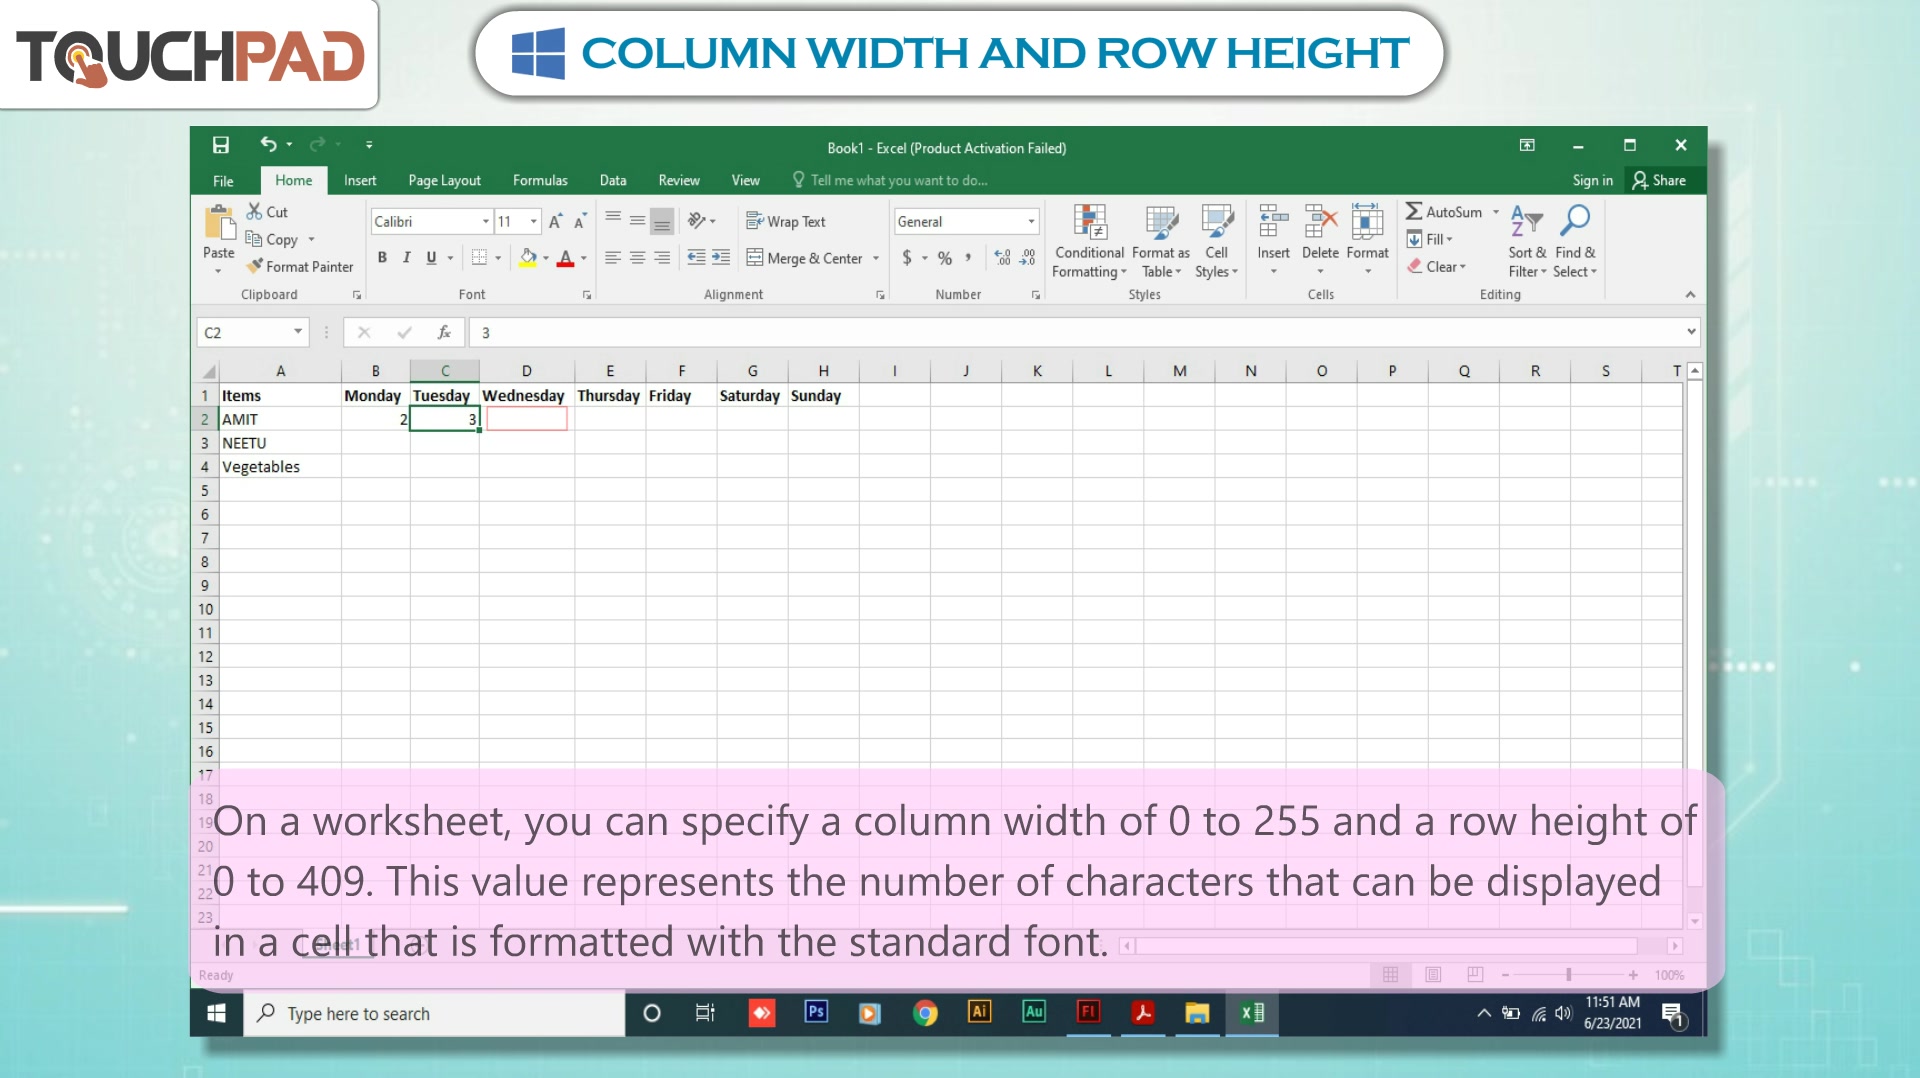This screenshot has height=1078, width=1920.
Task: Open the File tab
Action: click(223, 181)
